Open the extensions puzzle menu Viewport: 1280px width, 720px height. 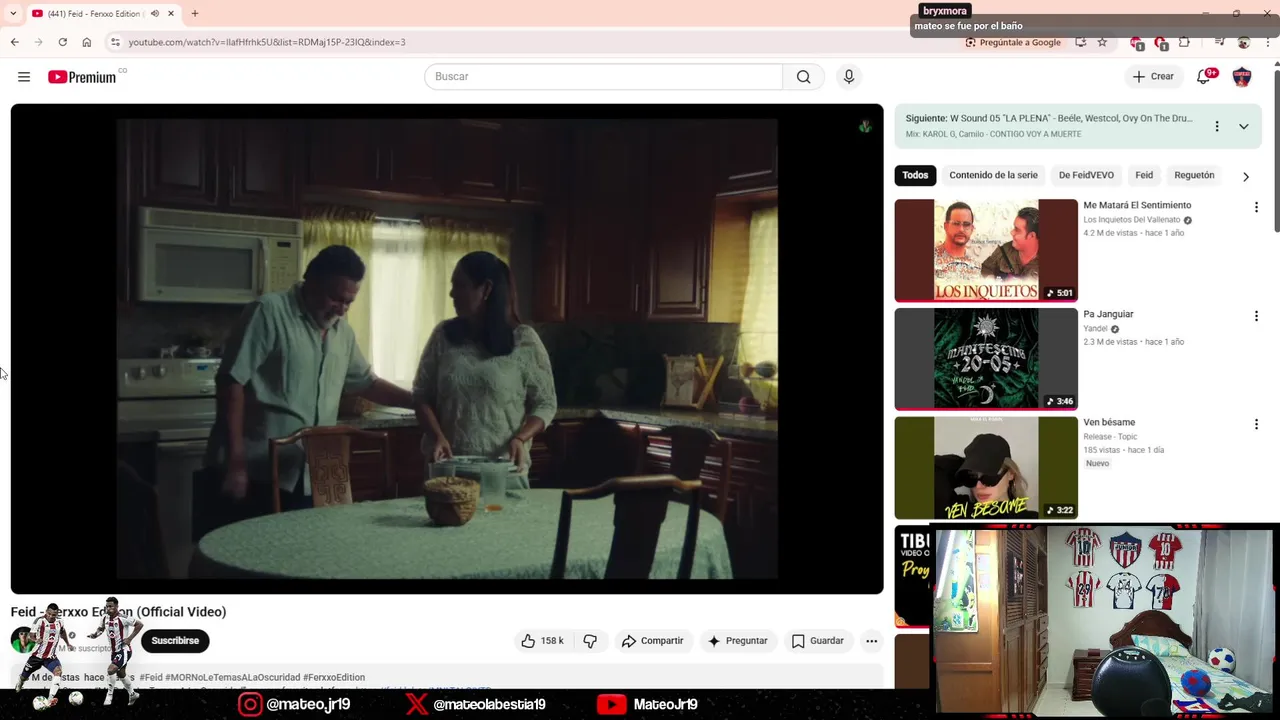[1184, 42]
